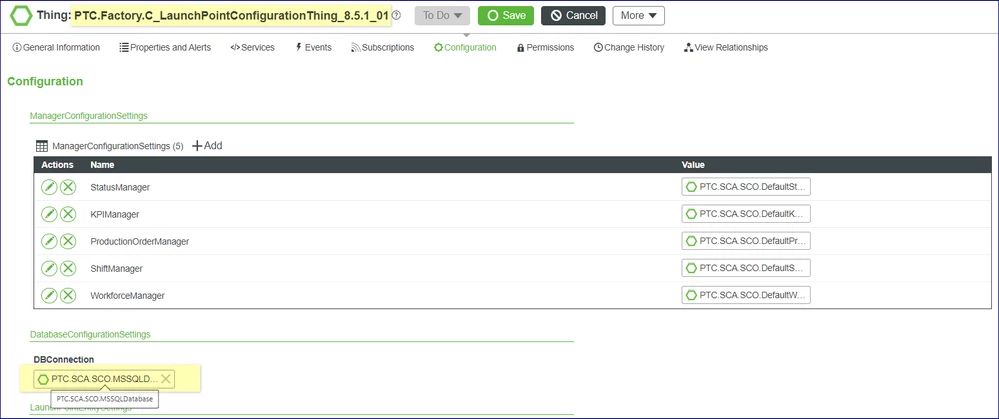Click the Actions column header

57,165
